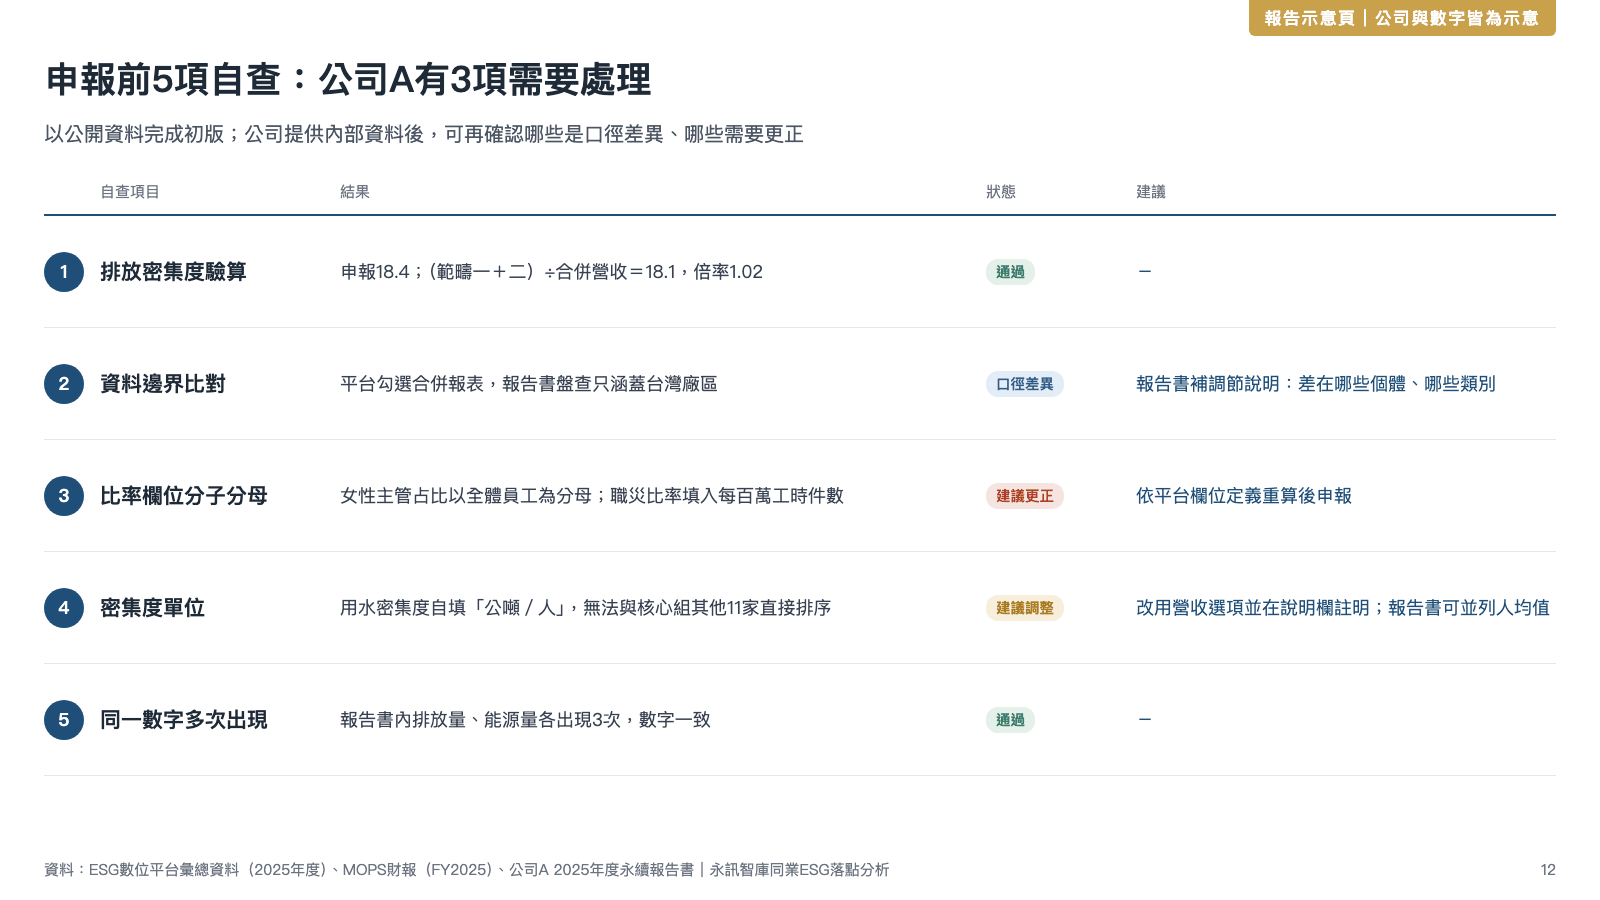The width and height of the screenshot is (1600, 900).
Task: Click the number 3 circle badge
Action: [x=64, y=496]
